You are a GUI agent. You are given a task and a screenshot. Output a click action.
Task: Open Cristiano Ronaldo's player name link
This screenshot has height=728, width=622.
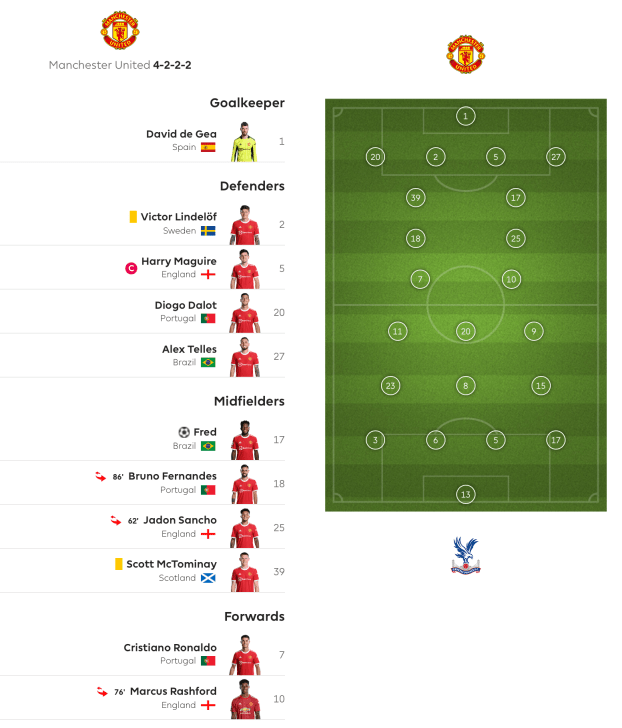[x=170, y=648]
